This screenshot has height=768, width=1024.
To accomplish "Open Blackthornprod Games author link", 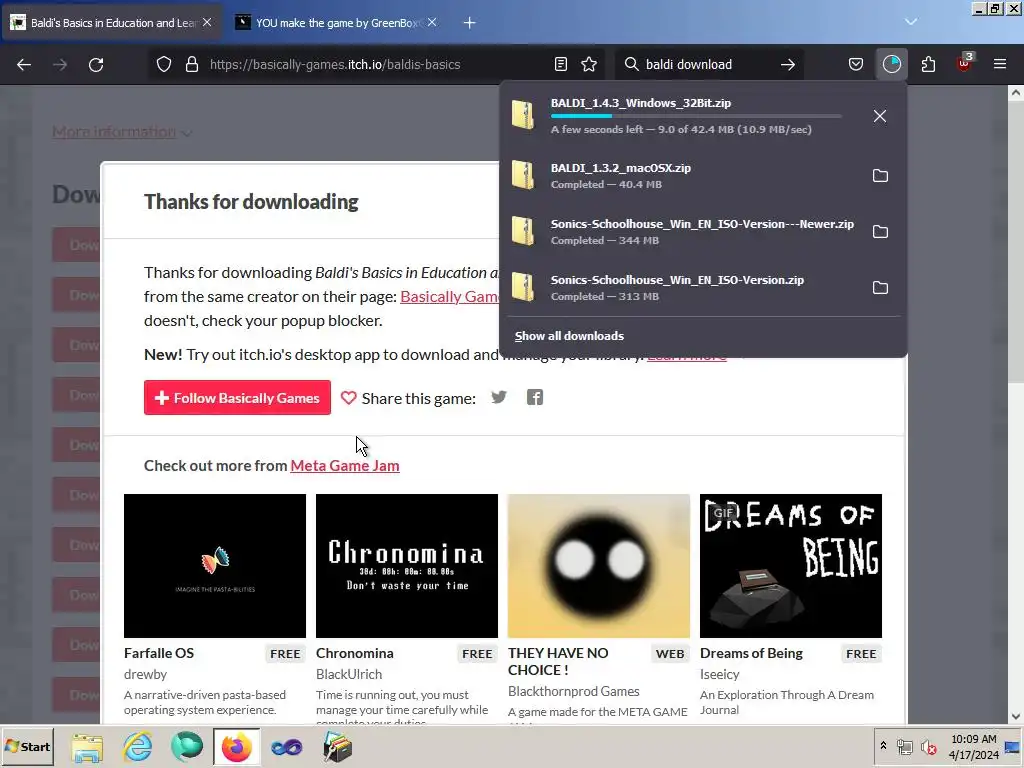I will tap(573, 691).
